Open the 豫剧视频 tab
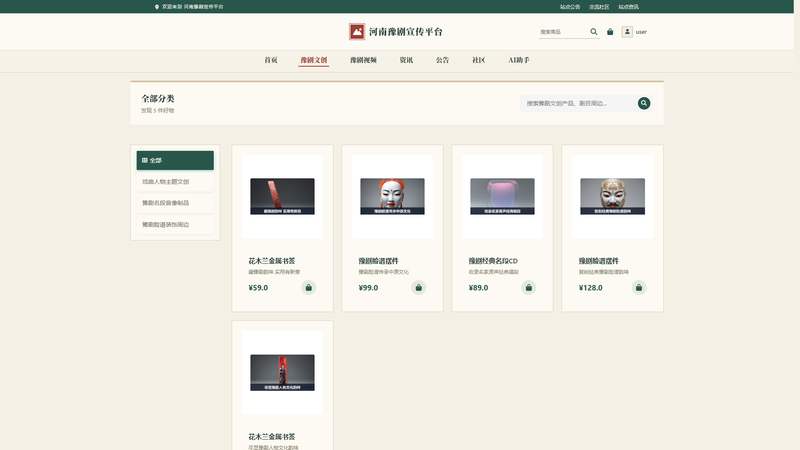This screenshot has height=450, width=800. click(x=363, y=60)
